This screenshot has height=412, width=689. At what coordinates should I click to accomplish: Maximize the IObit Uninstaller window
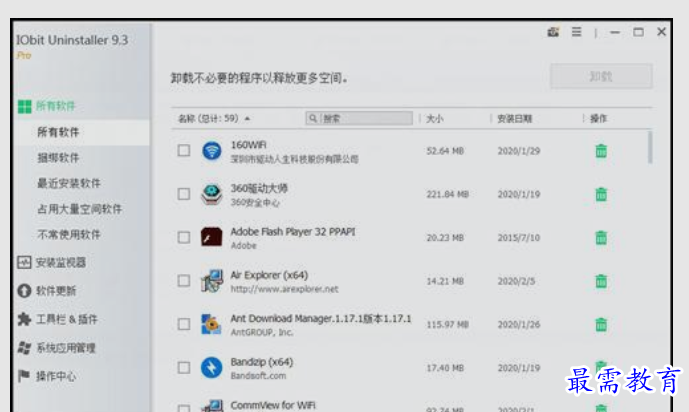pyautogui.click(x=638, y=32)
